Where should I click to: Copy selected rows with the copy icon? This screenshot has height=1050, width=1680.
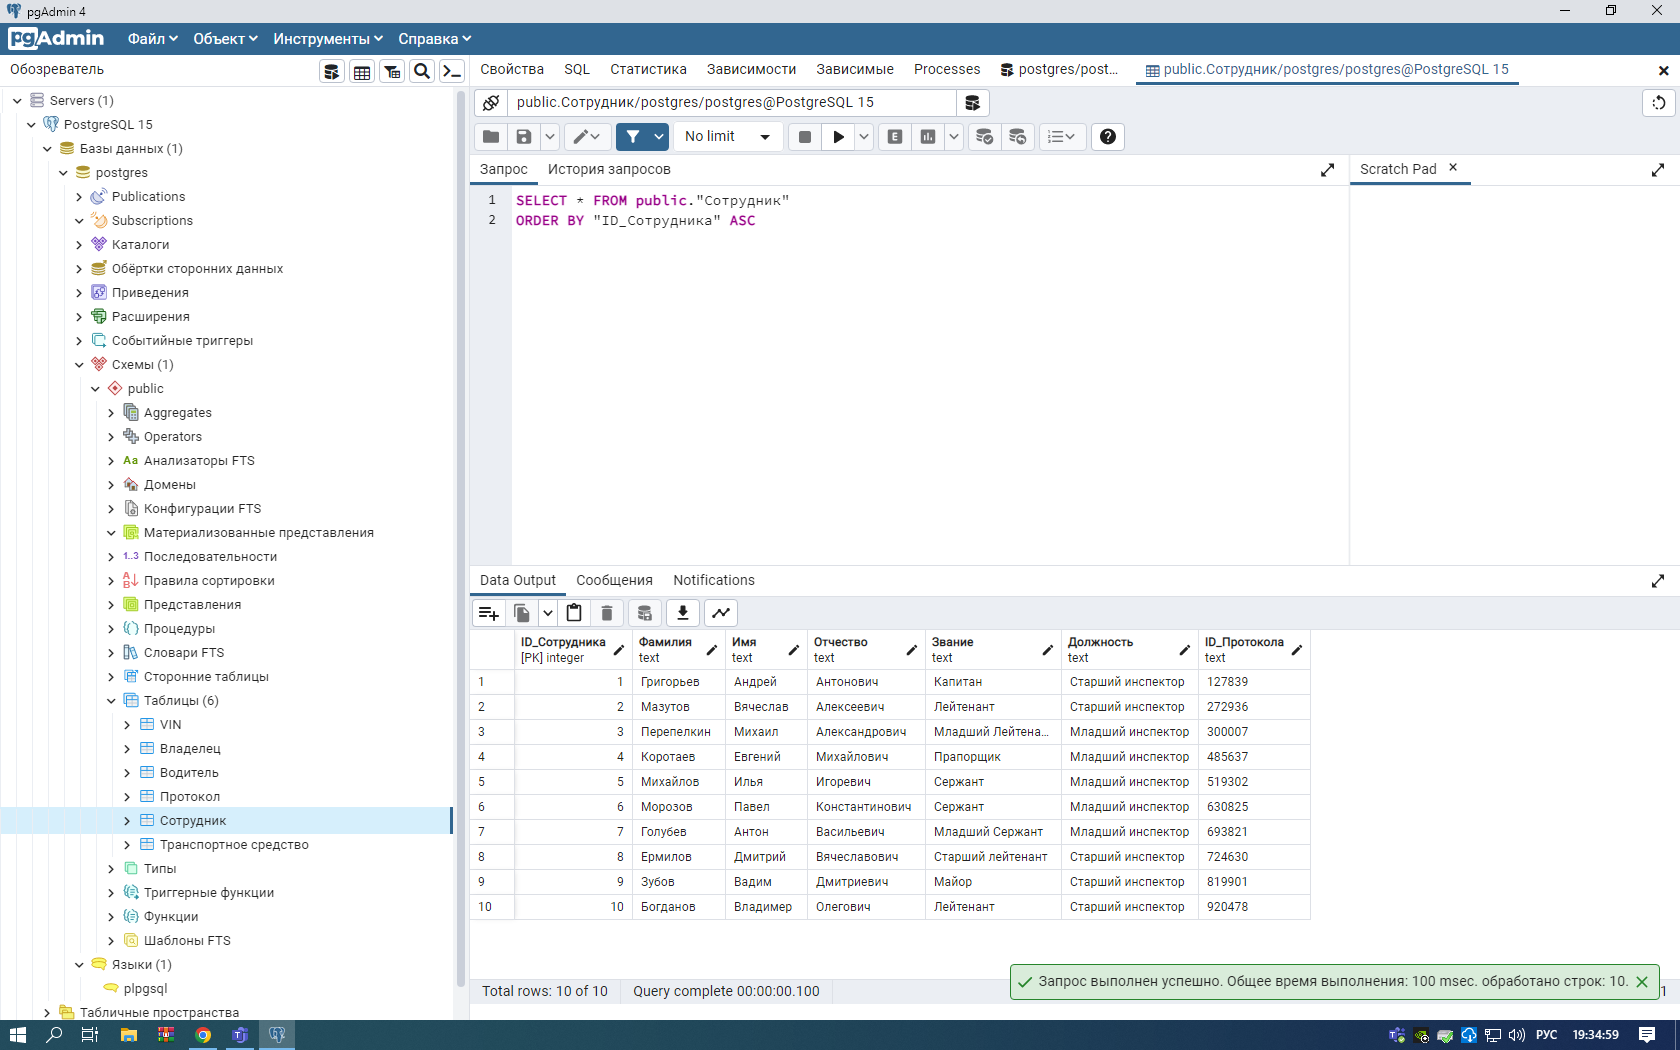click(521, 613)
